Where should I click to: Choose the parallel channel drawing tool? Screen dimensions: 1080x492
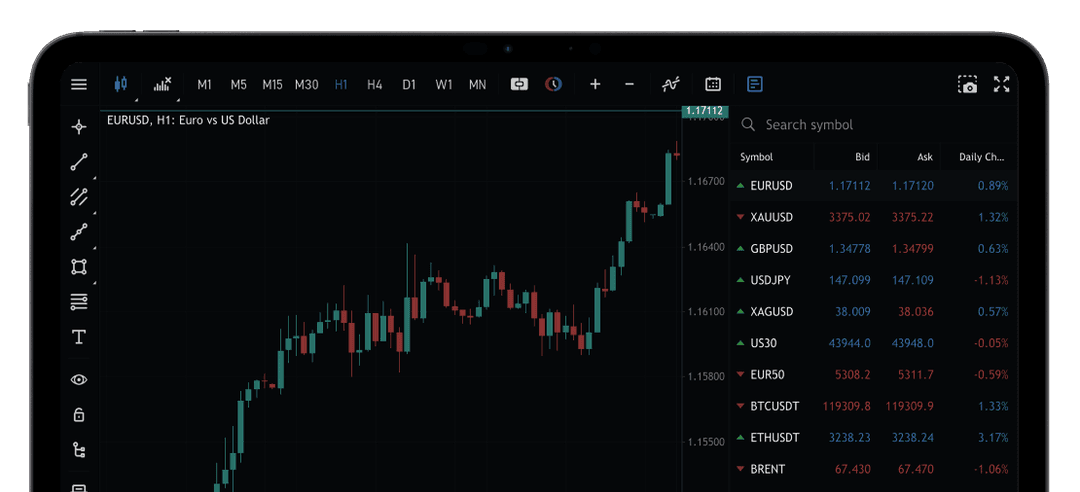(x=79, y=197)
